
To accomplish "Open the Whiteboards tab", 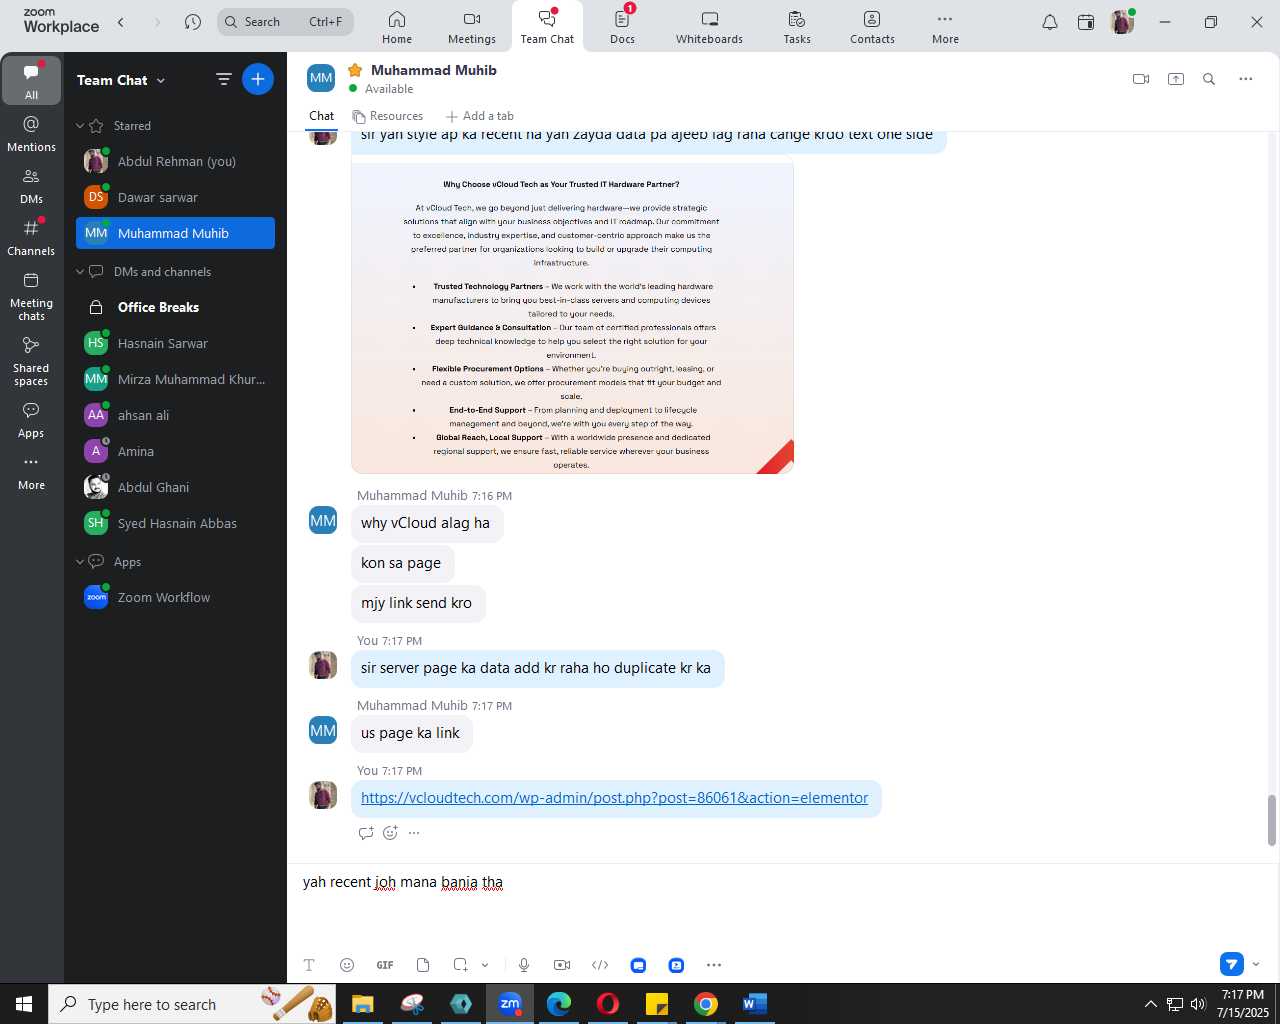I will 709,27.
